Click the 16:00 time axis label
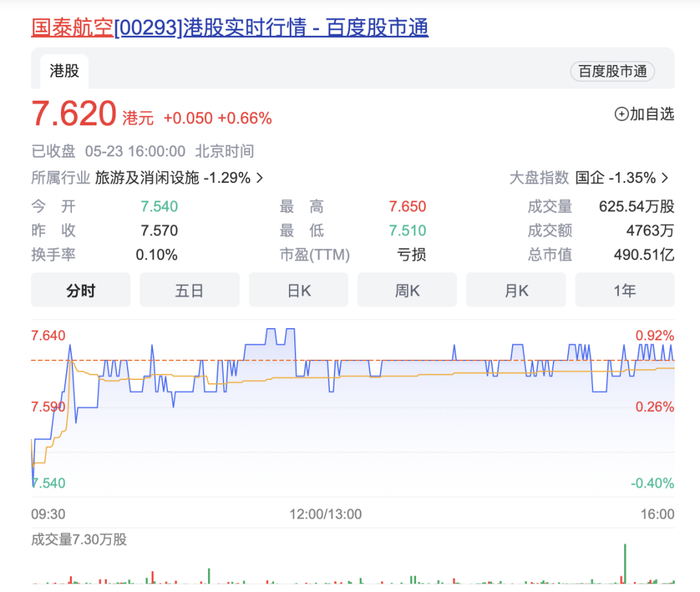 click(657, 514)
